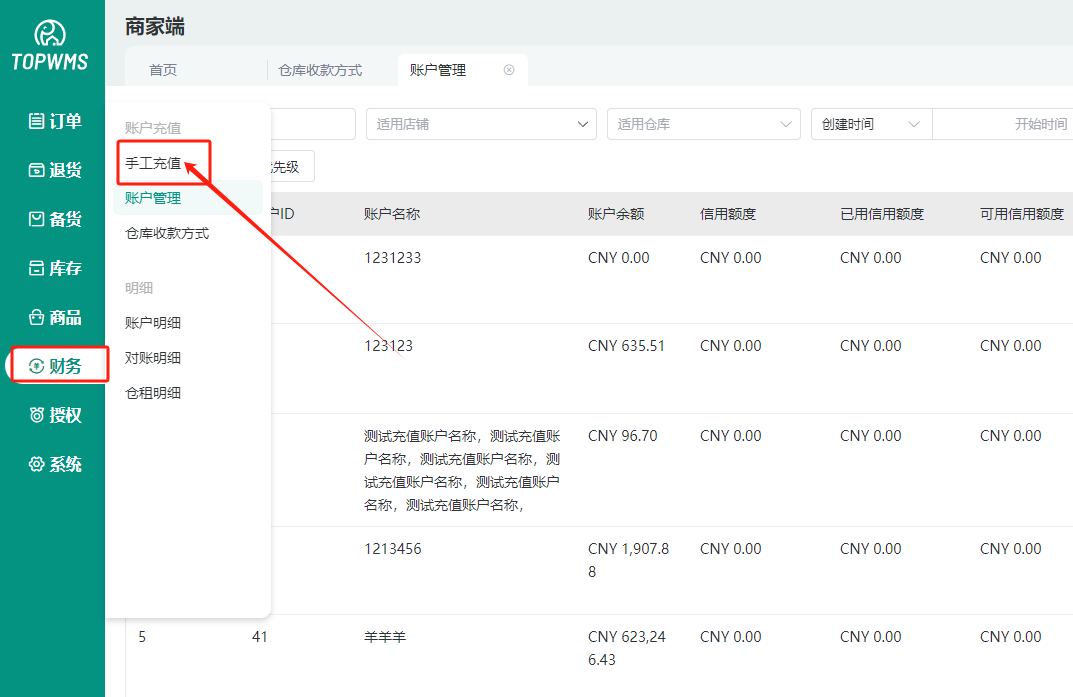Open the 备货 sidebar menu
Viewport: 1073px width, 697px height.
click(55, 219)
